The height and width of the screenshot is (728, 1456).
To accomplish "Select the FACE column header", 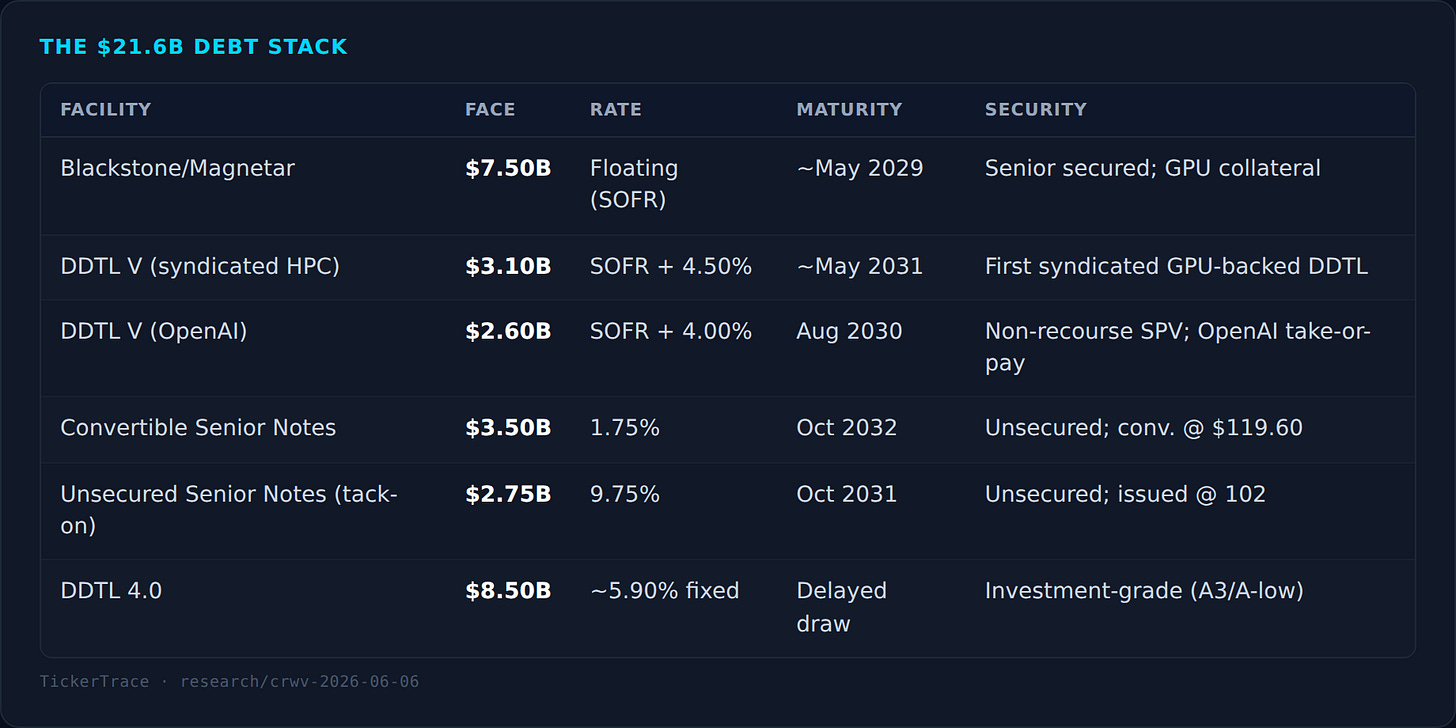I will pos(490,110).
